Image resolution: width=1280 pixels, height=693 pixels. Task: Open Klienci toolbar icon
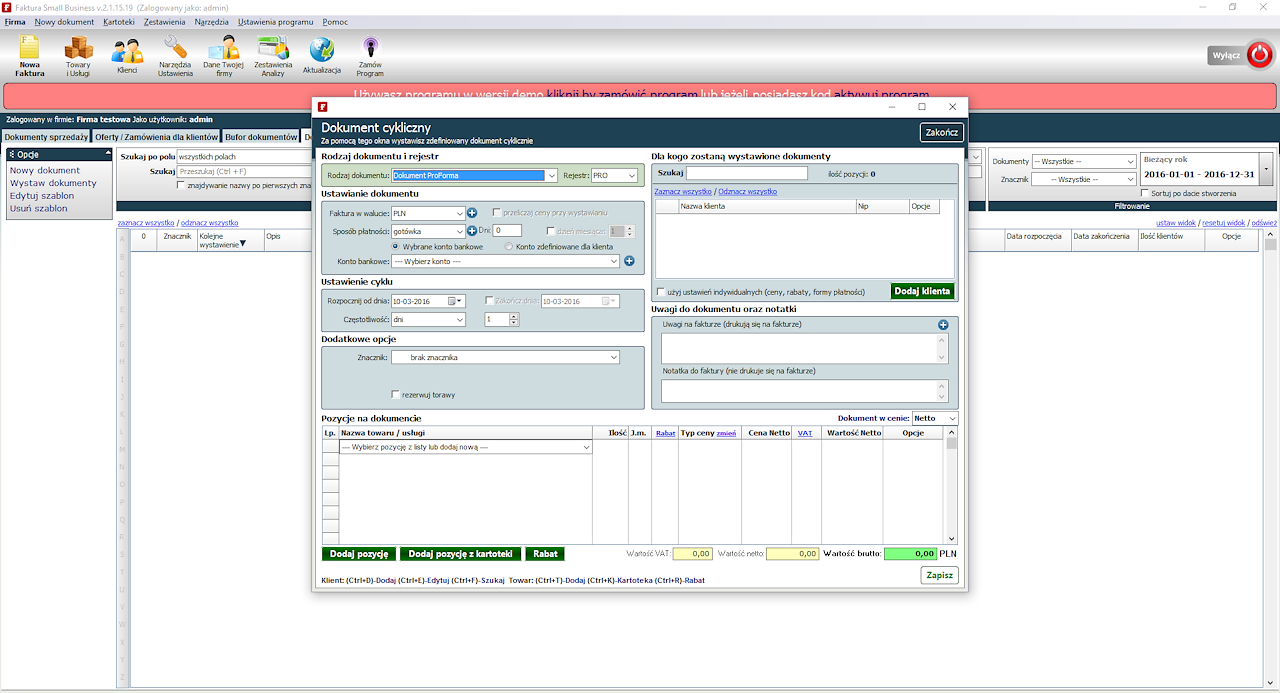127,56
